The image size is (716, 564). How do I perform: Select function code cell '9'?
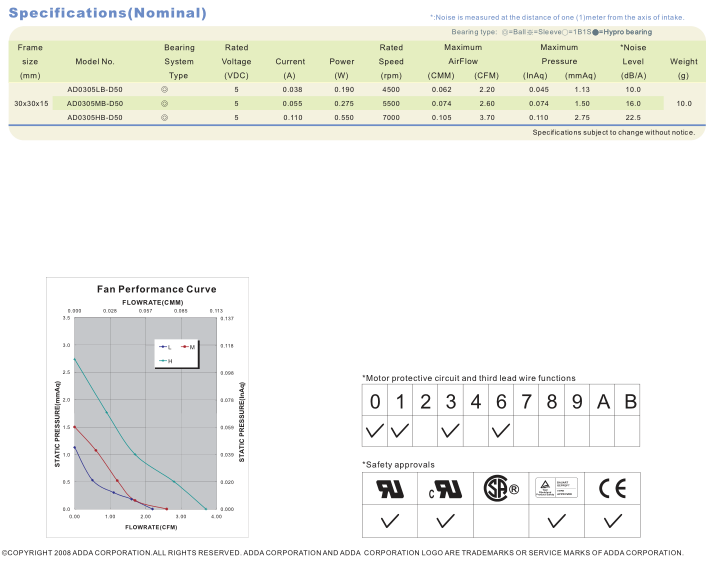point(577,400)
